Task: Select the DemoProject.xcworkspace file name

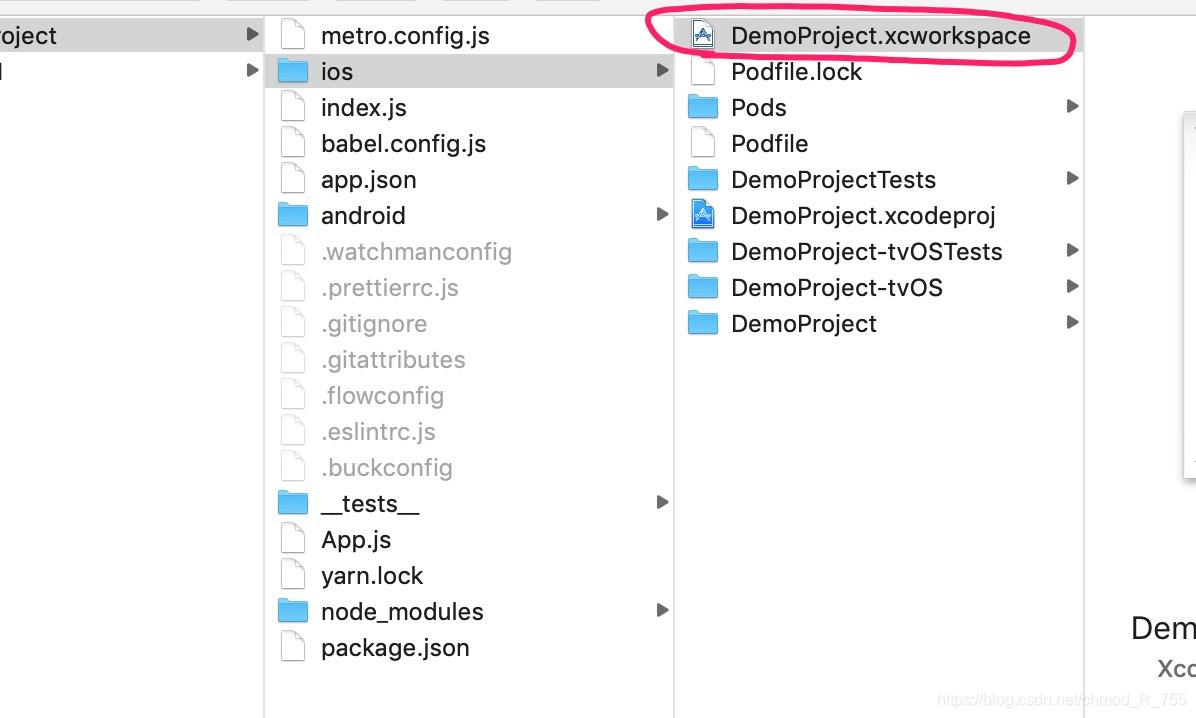Action: point(880,36)
